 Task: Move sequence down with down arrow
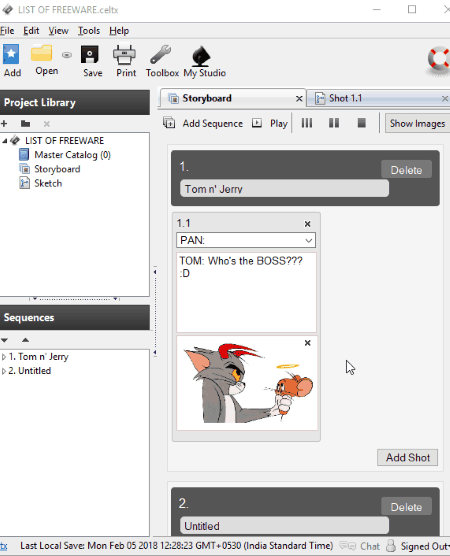coord(5,340)
